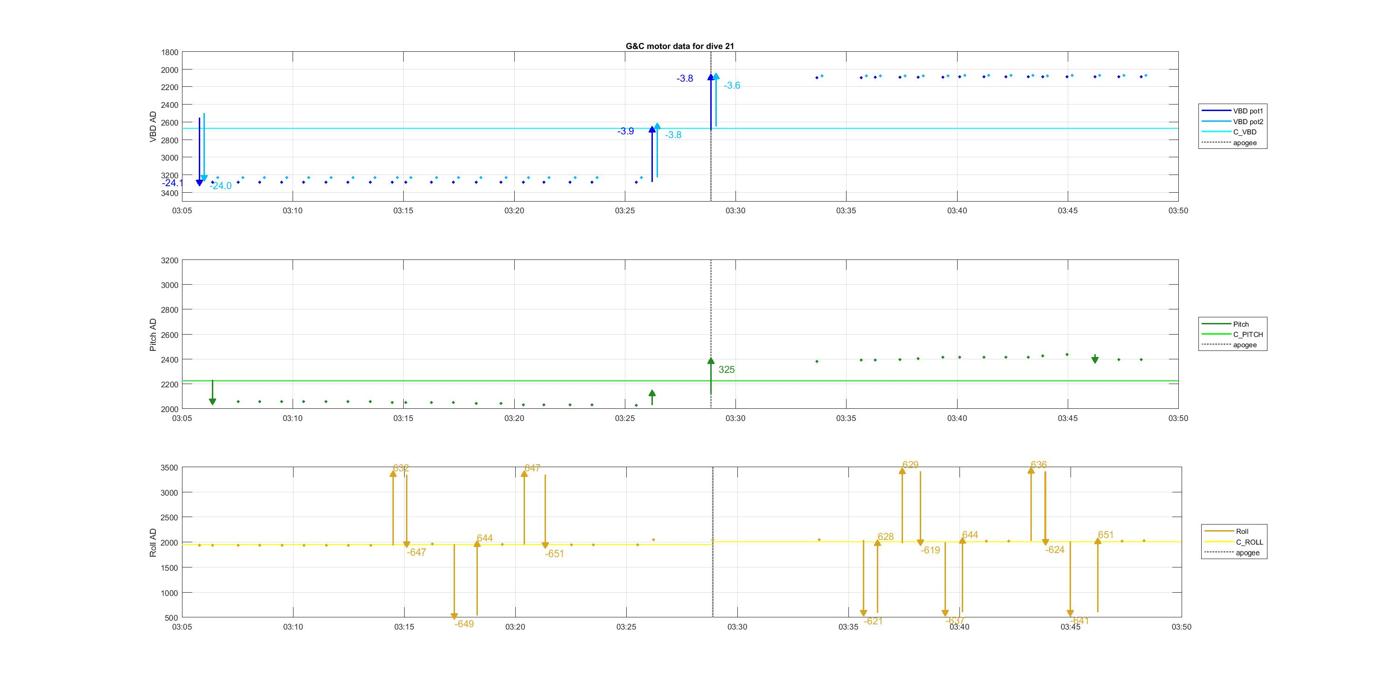
Task: Click the '628' roll annotation
Action: pyautogui.click(x=886, y=537)
